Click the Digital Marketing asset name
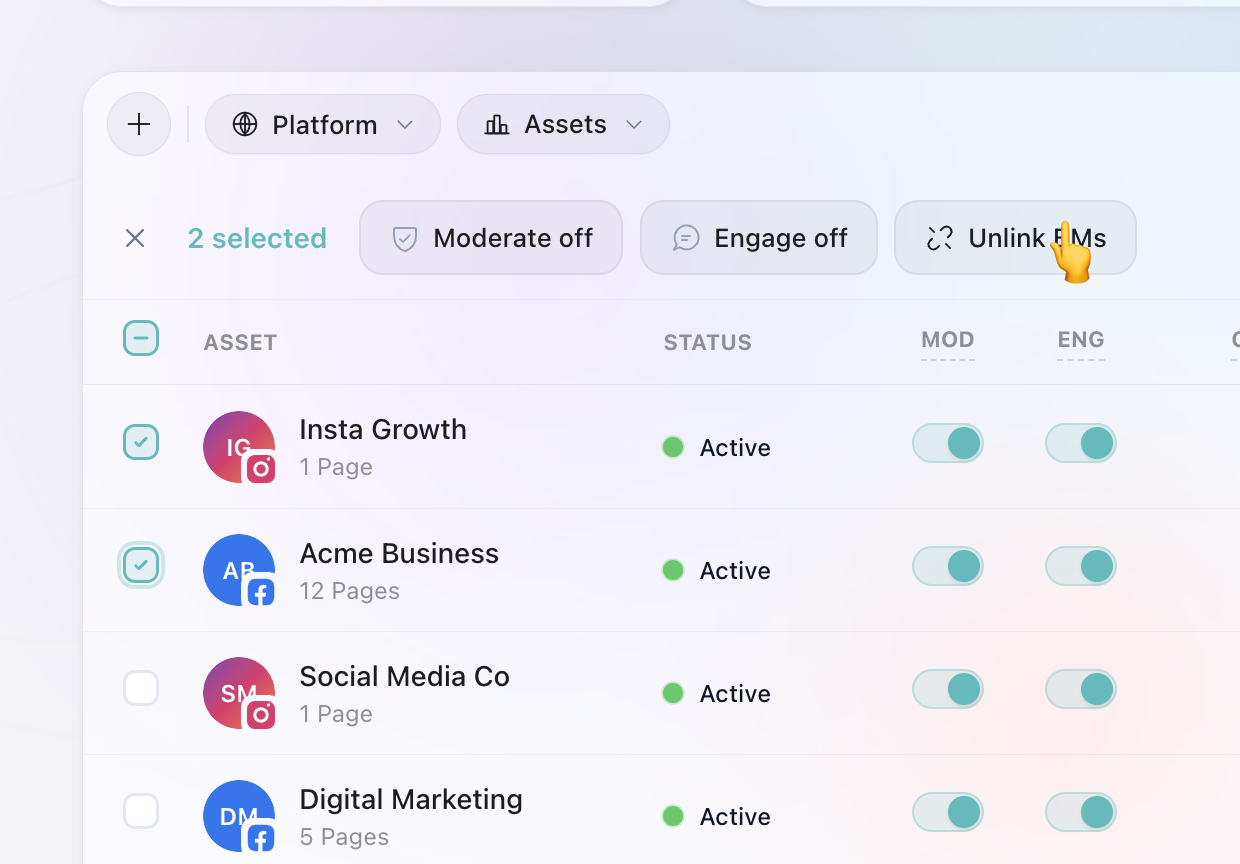The height and width of the screenshot is (864, 1240). click(411, 800)
